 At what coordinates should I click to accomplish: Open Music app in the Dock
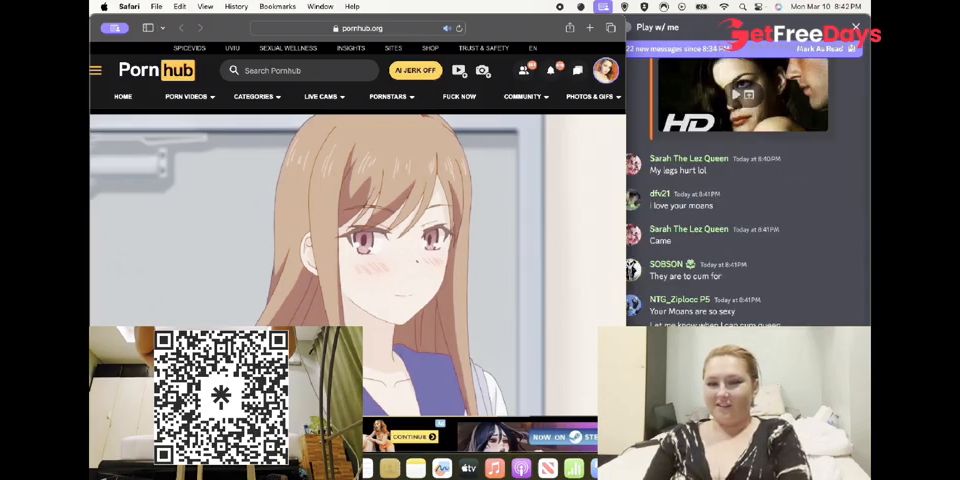[495, 468]
